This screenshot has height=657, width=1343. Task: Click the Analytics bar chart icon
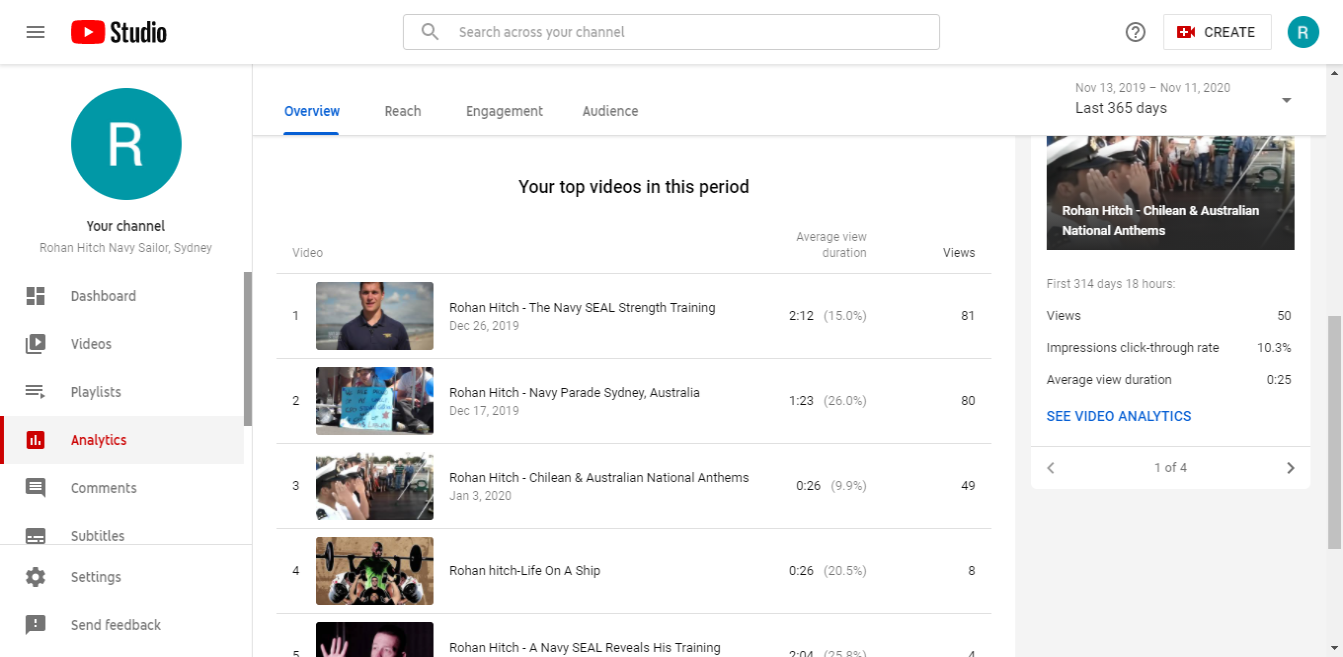point(36,440)
